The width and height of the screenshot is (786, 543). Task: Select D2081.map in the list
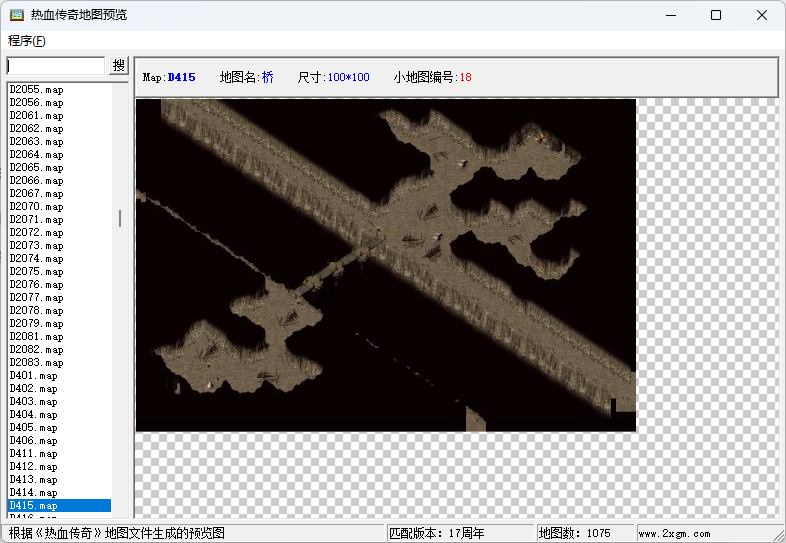coord(59,337)
